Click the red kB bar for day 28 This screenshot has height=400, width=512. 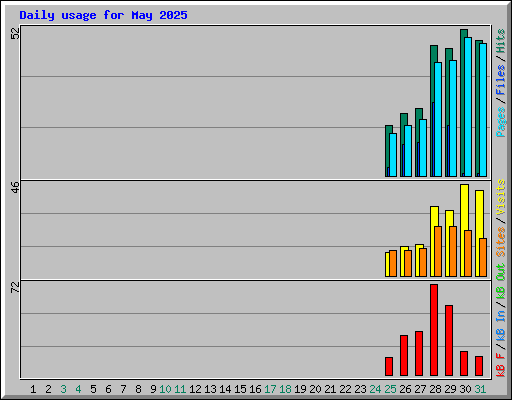[434, 330]
